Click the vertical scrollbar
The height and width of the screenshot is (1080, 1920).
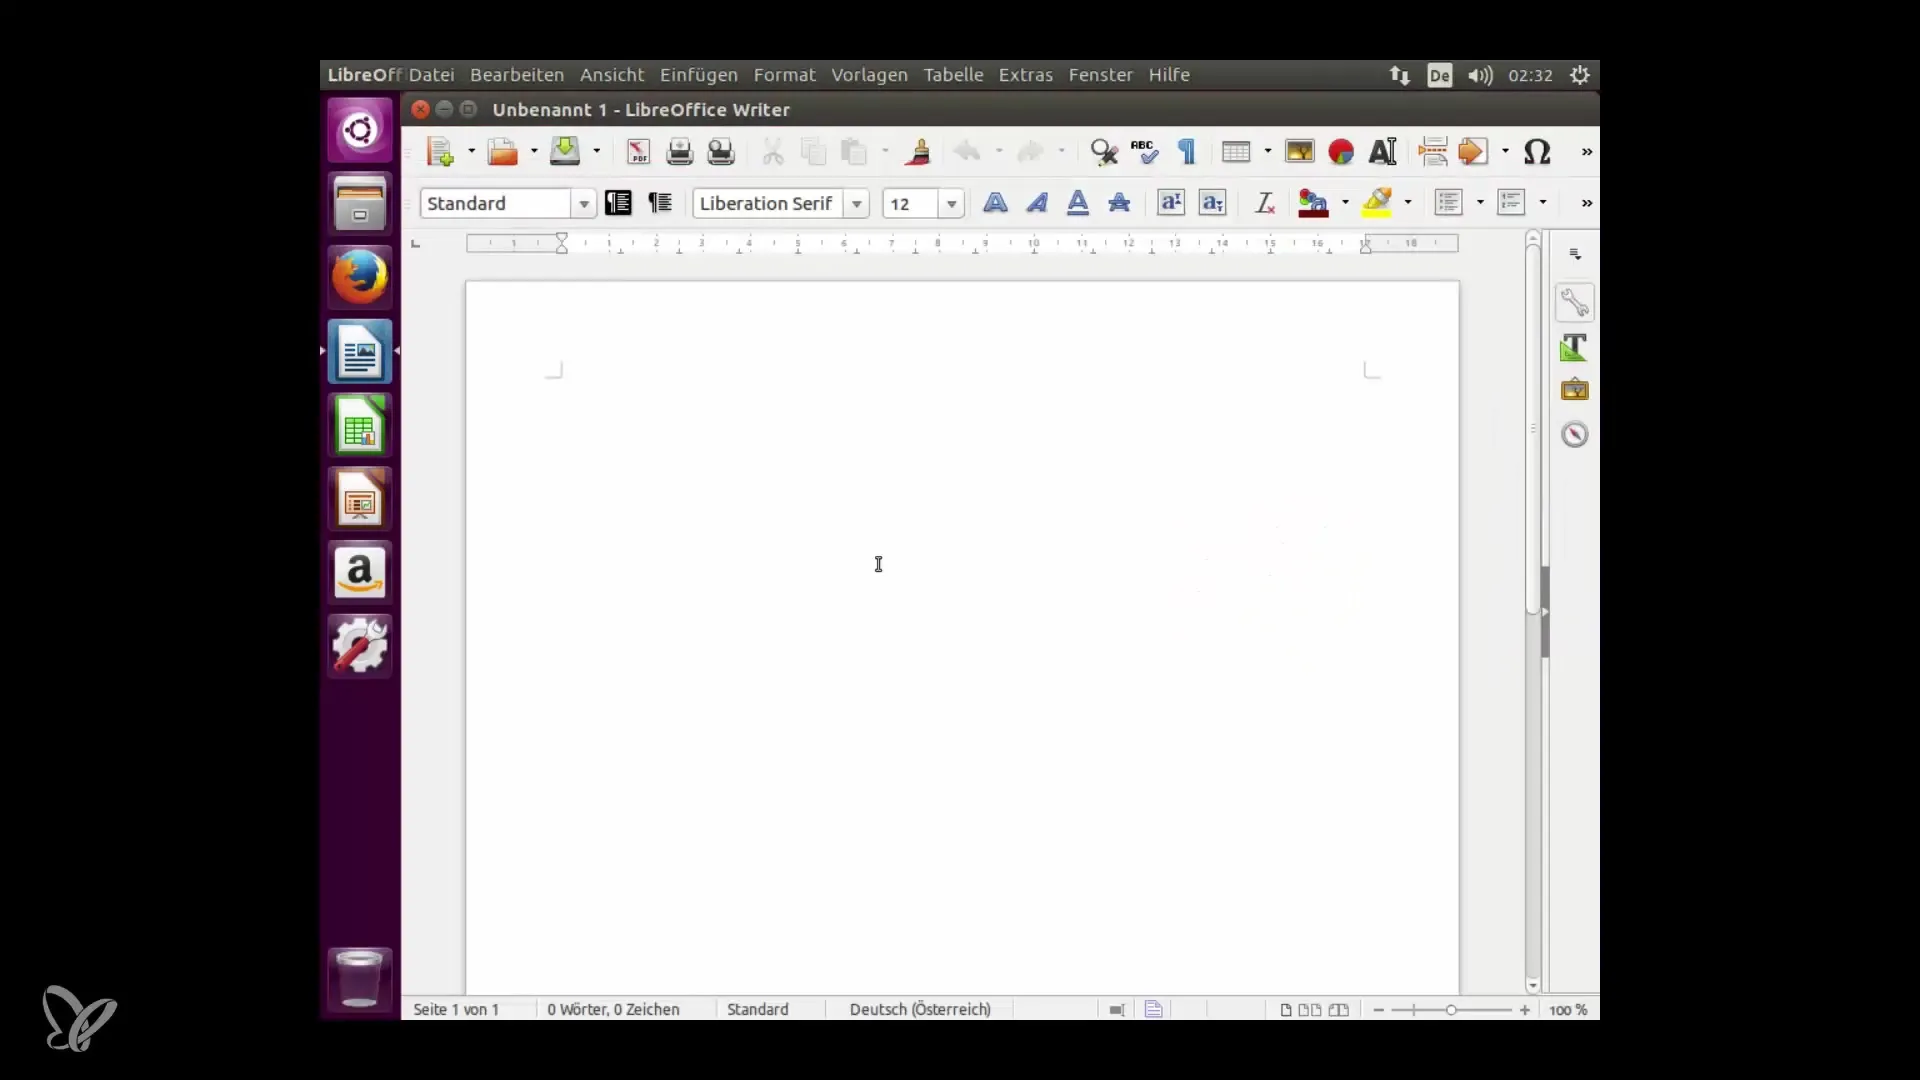(1532, 430)
